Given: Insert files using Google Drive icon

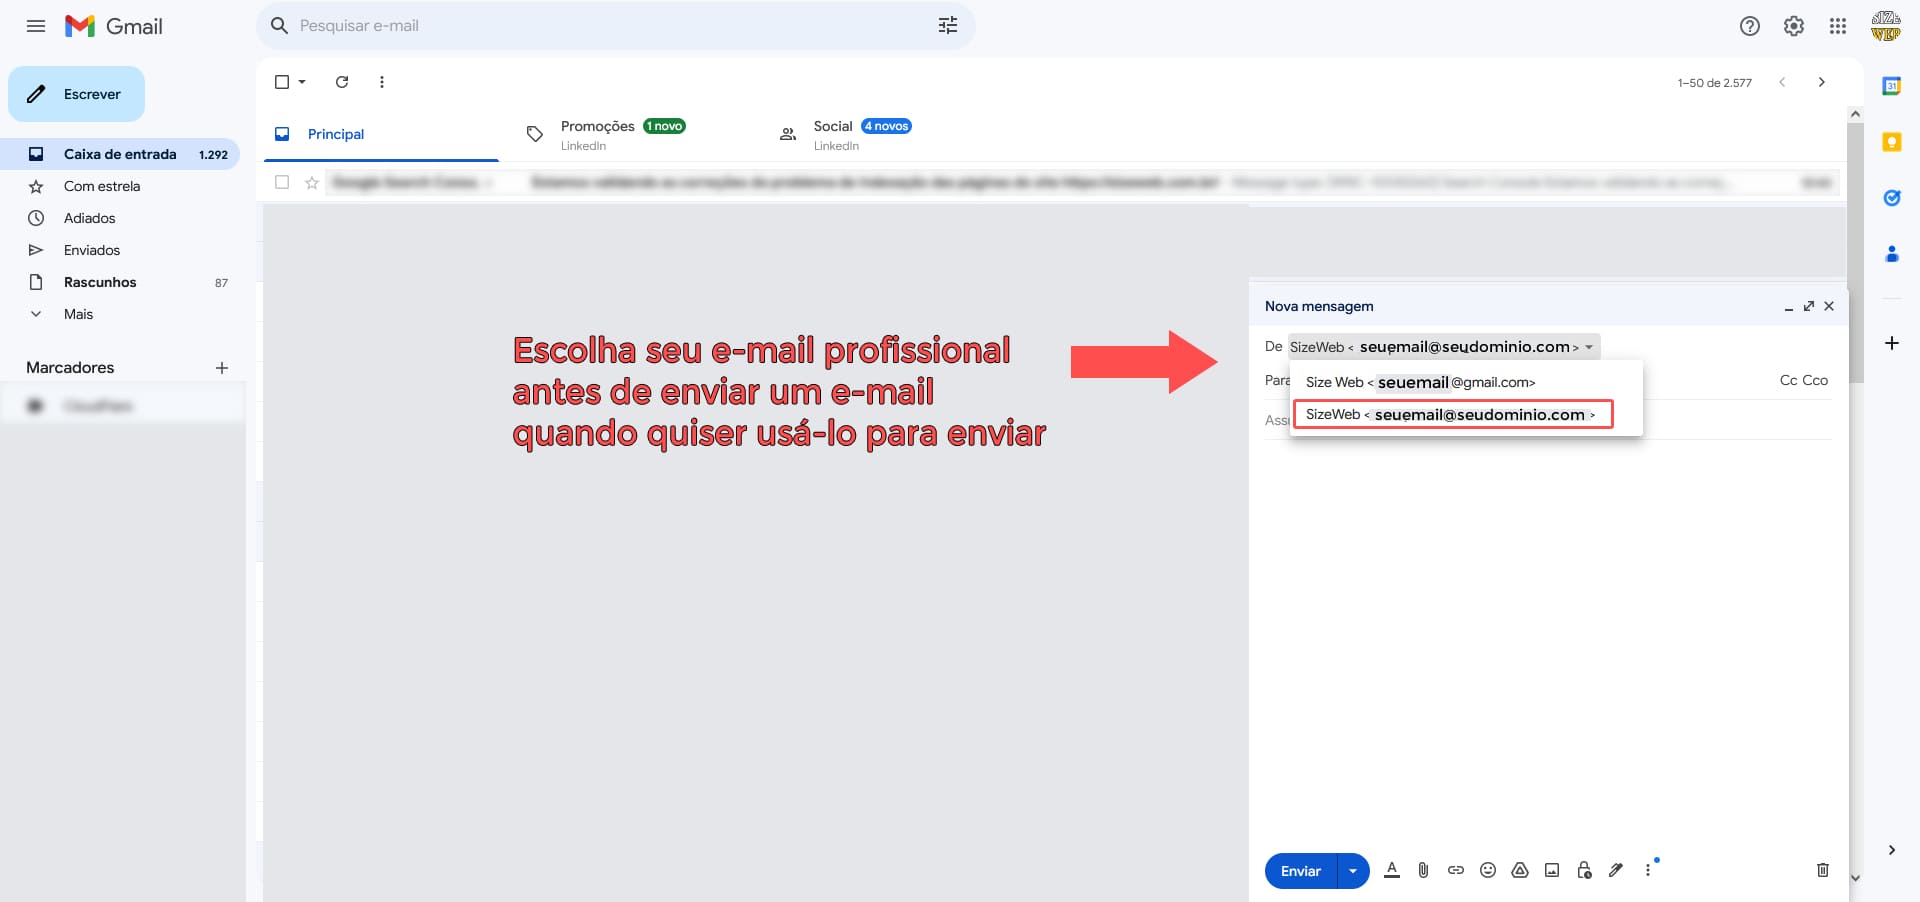Looking at the screenshot, I should [x=1520, y=870].
